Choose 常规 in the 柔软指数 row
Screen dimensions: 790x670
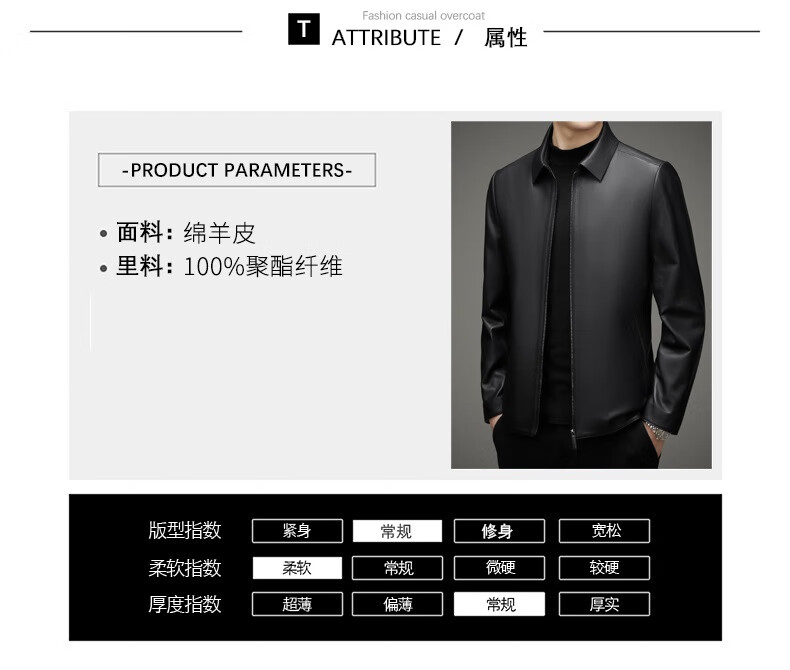(398, 568)
